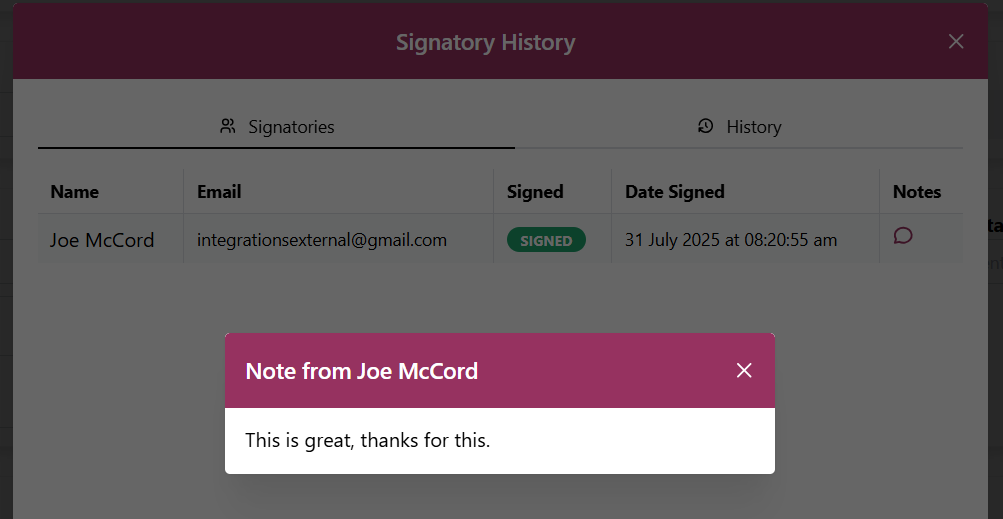This screenshot has height=519, width=1003.
Task: Click the Email column header
Action: pos(219,191)
